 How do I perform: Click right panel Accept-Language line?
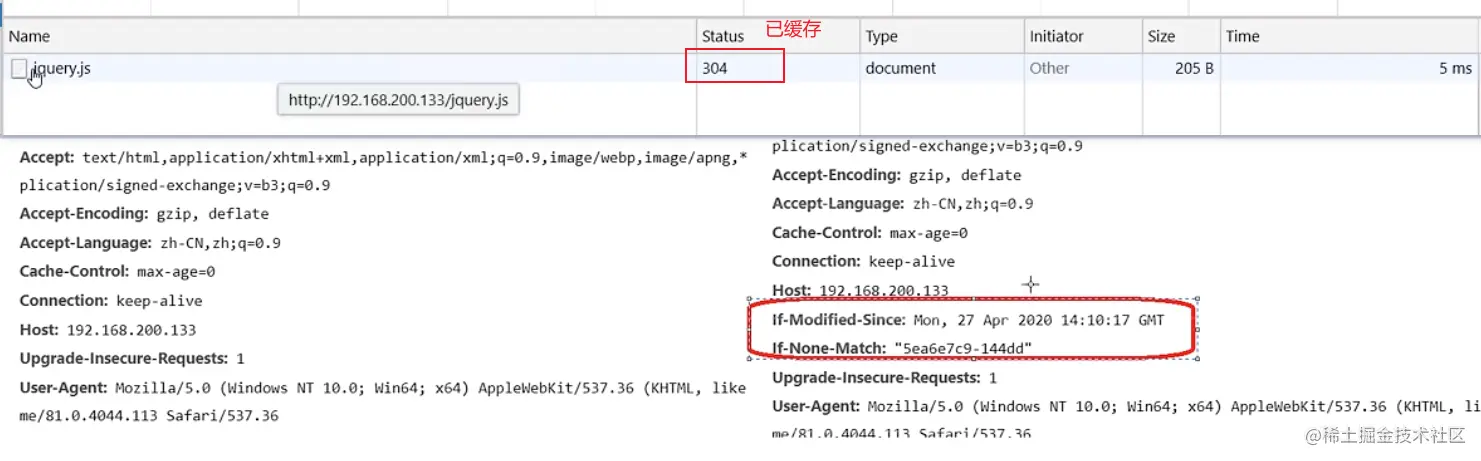903,203
